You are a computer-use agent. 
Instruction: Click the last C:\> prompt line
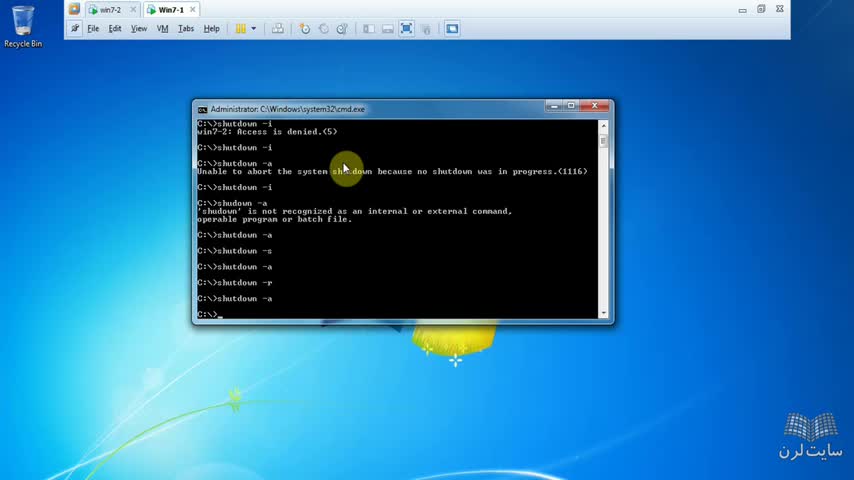(210, 314)
